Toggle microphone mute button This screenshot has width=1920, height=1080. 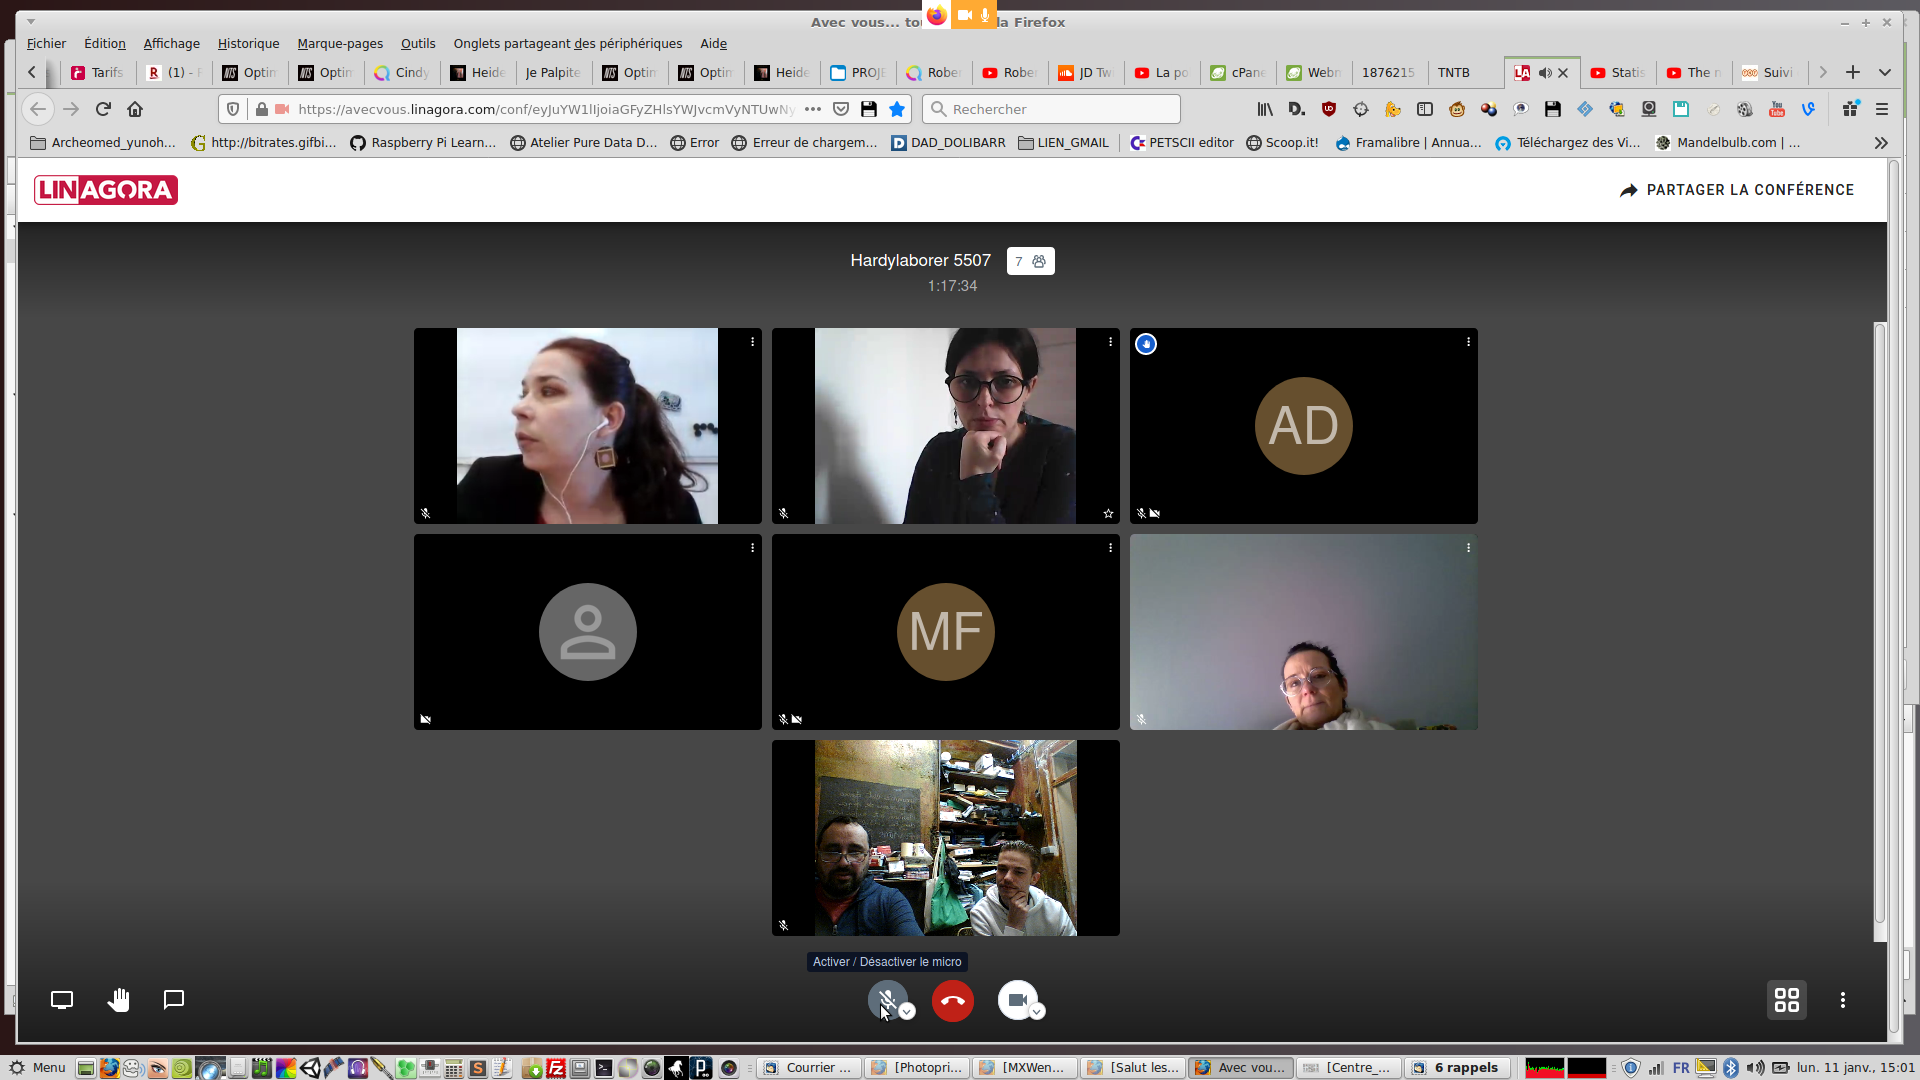point(885,999)
